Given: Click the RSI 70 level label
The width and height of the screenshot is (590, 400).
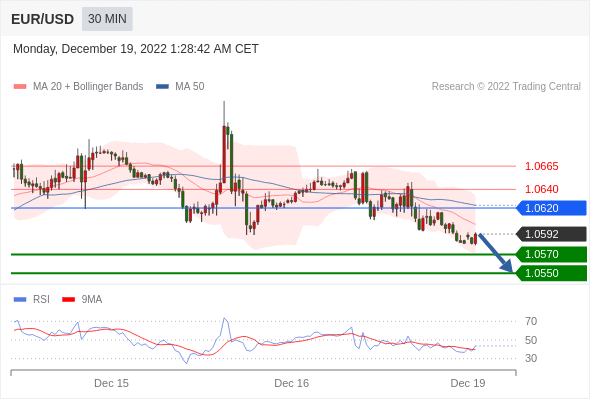Looking at the screenshot, I should pos(531,321).
